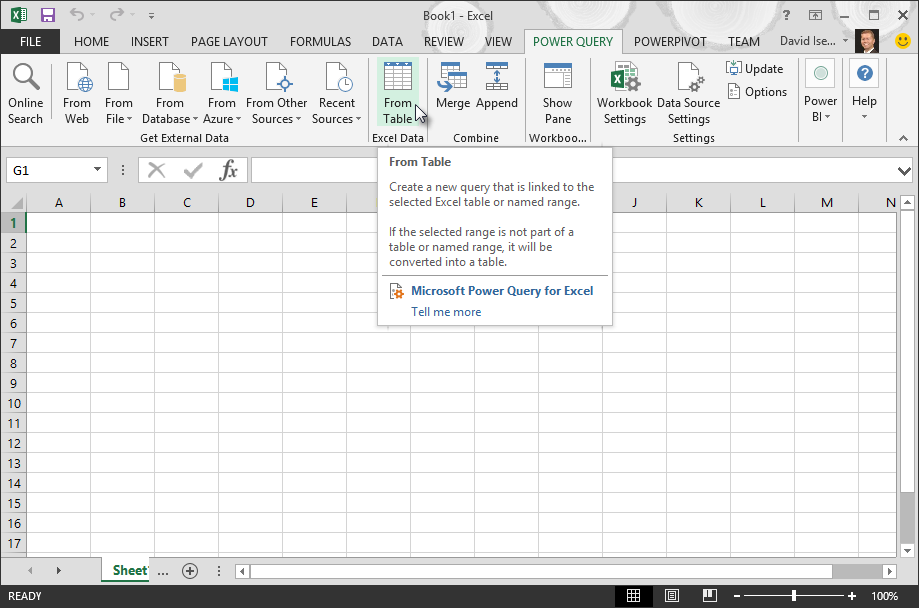Screen dimensions: 919x608
Task: Open the FORMULAS ribbon tab
Action: click(x=320, y=42)
